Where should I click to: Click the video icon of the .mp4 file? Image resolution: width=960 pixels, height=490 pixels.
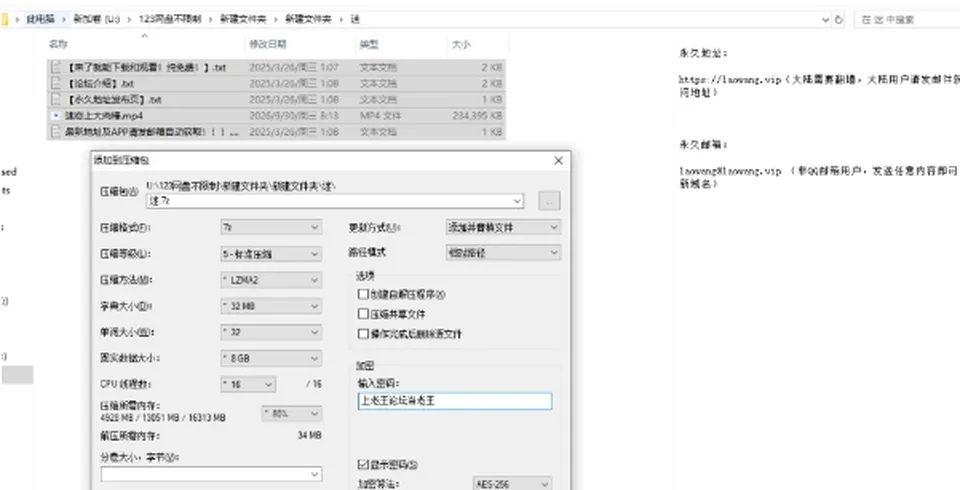point(56,115)
